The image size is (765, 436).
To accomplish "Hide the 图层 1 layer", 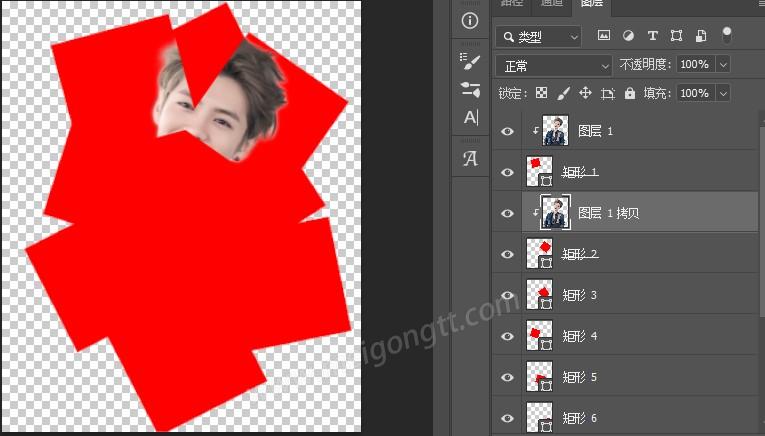I will point(507,131).
